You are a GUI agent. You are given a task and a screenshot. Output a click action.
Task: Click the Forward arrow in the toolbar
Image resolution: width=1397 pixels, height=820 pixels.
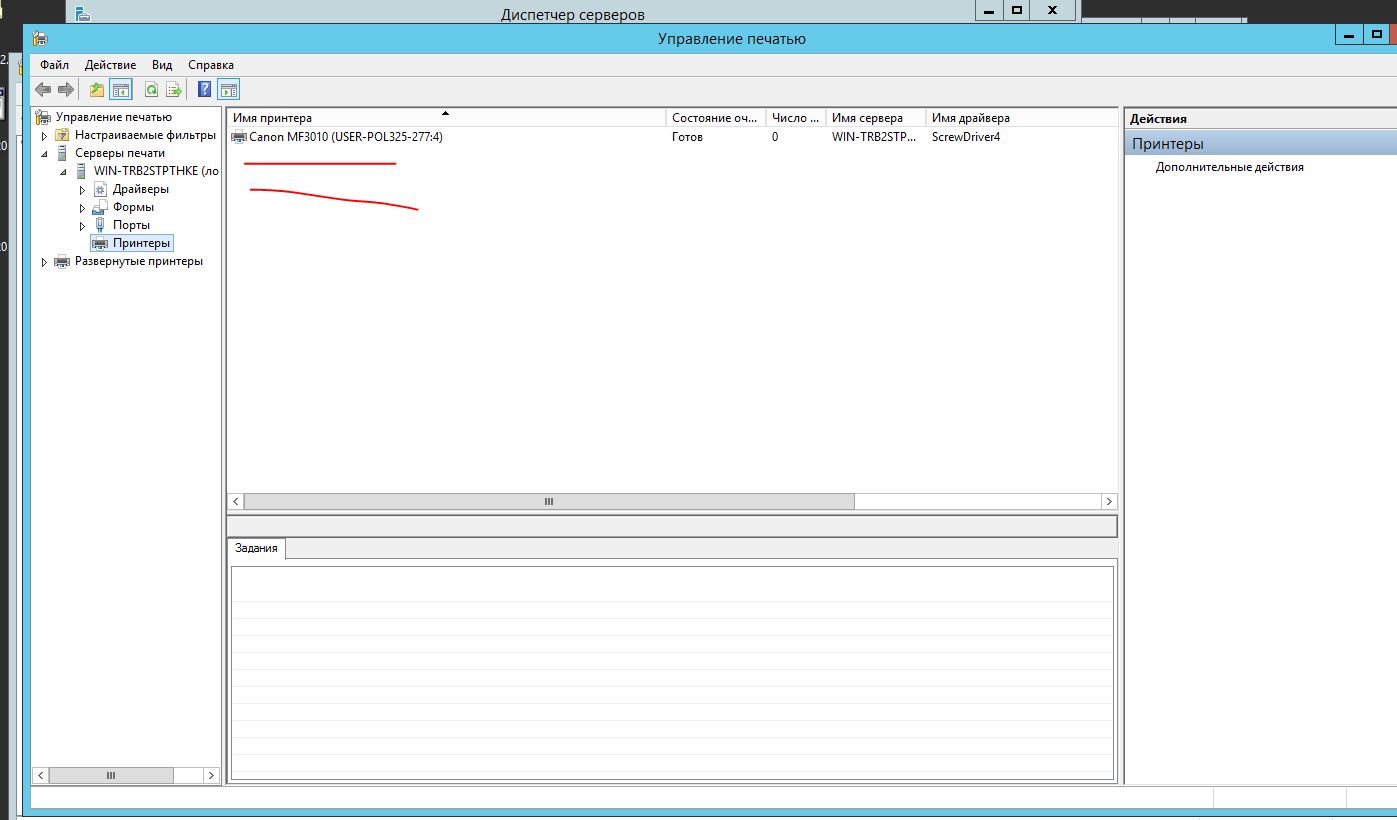click(x=66, y=90)
